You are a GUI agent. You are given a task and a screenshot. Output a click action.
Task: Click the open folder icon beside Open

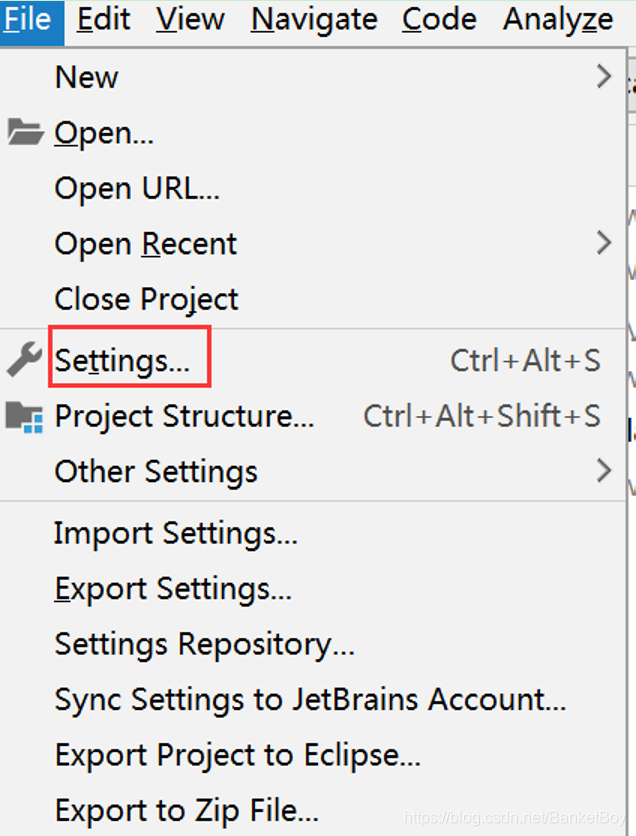(25, 132)
